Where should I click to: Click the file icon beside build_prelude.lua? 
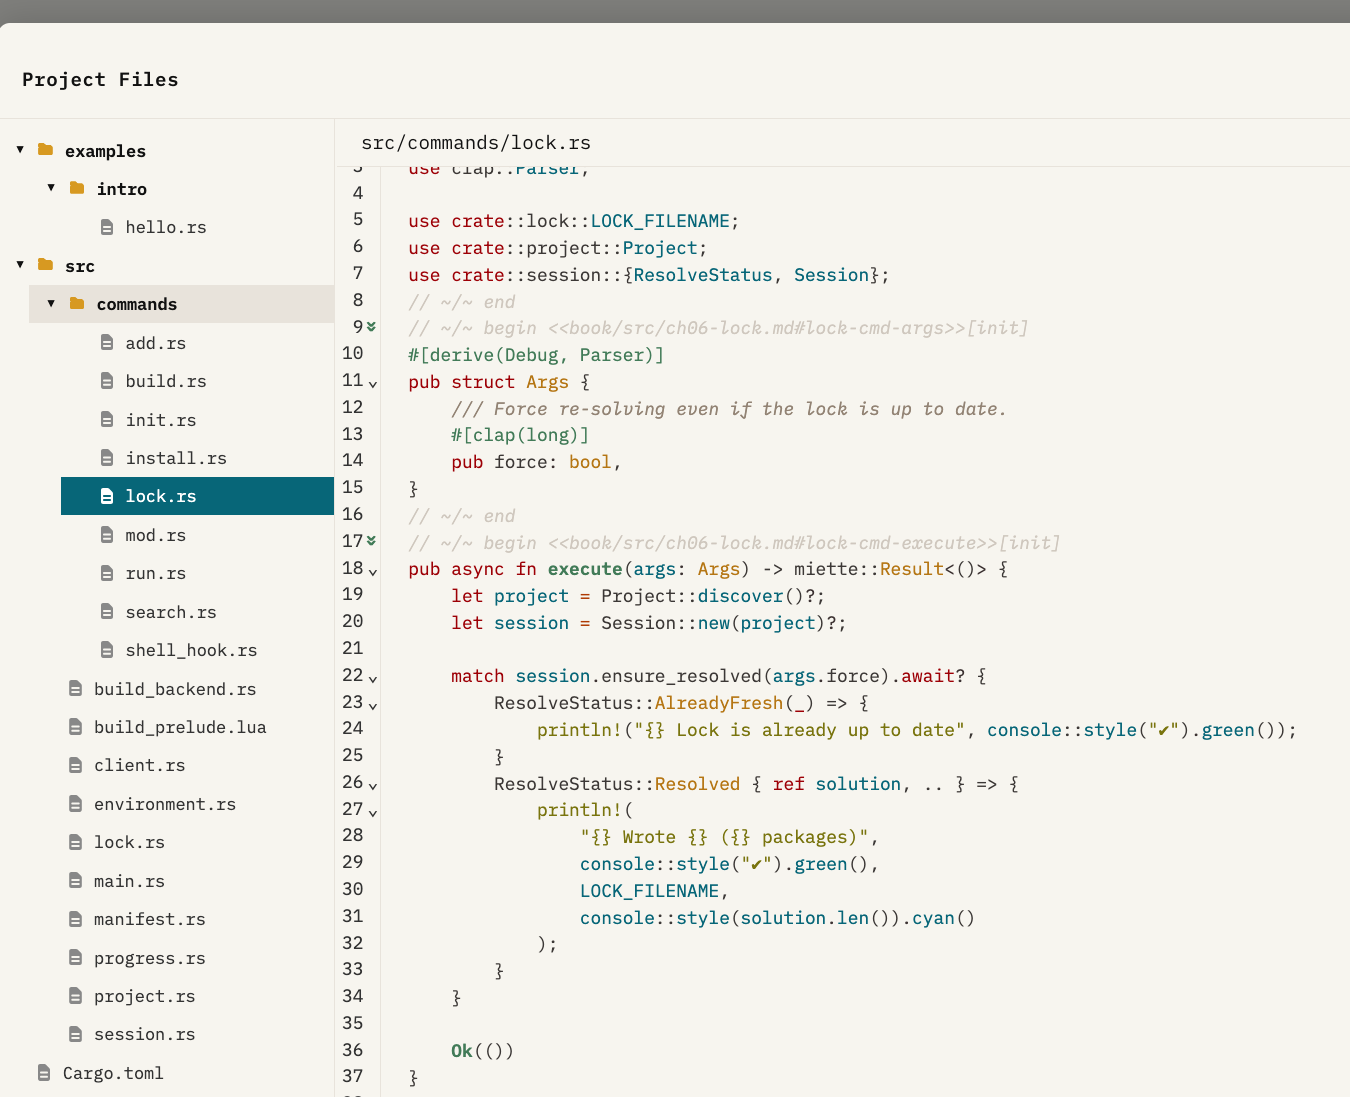pos(75,727)
